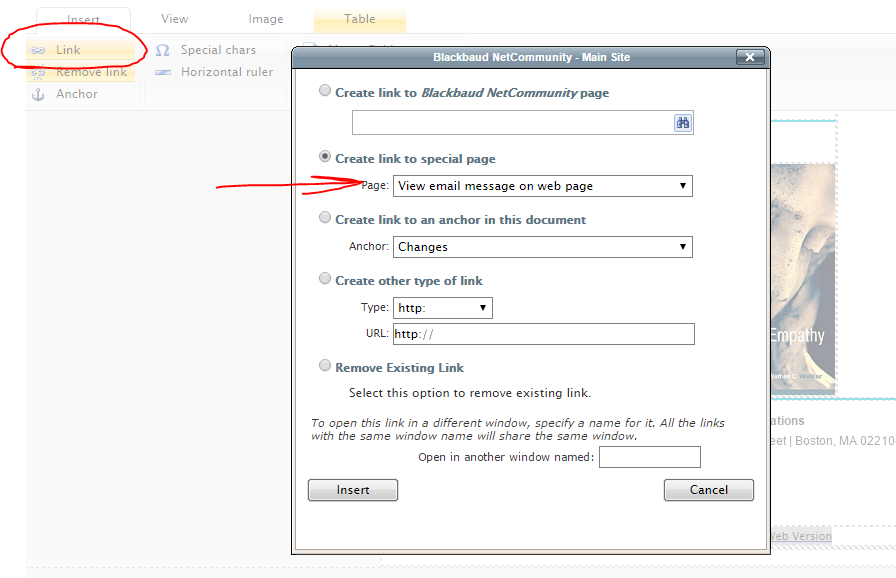
Task: Click the Blackbaud NetCommunity - Main Site title
Action: tap(531, 57)
